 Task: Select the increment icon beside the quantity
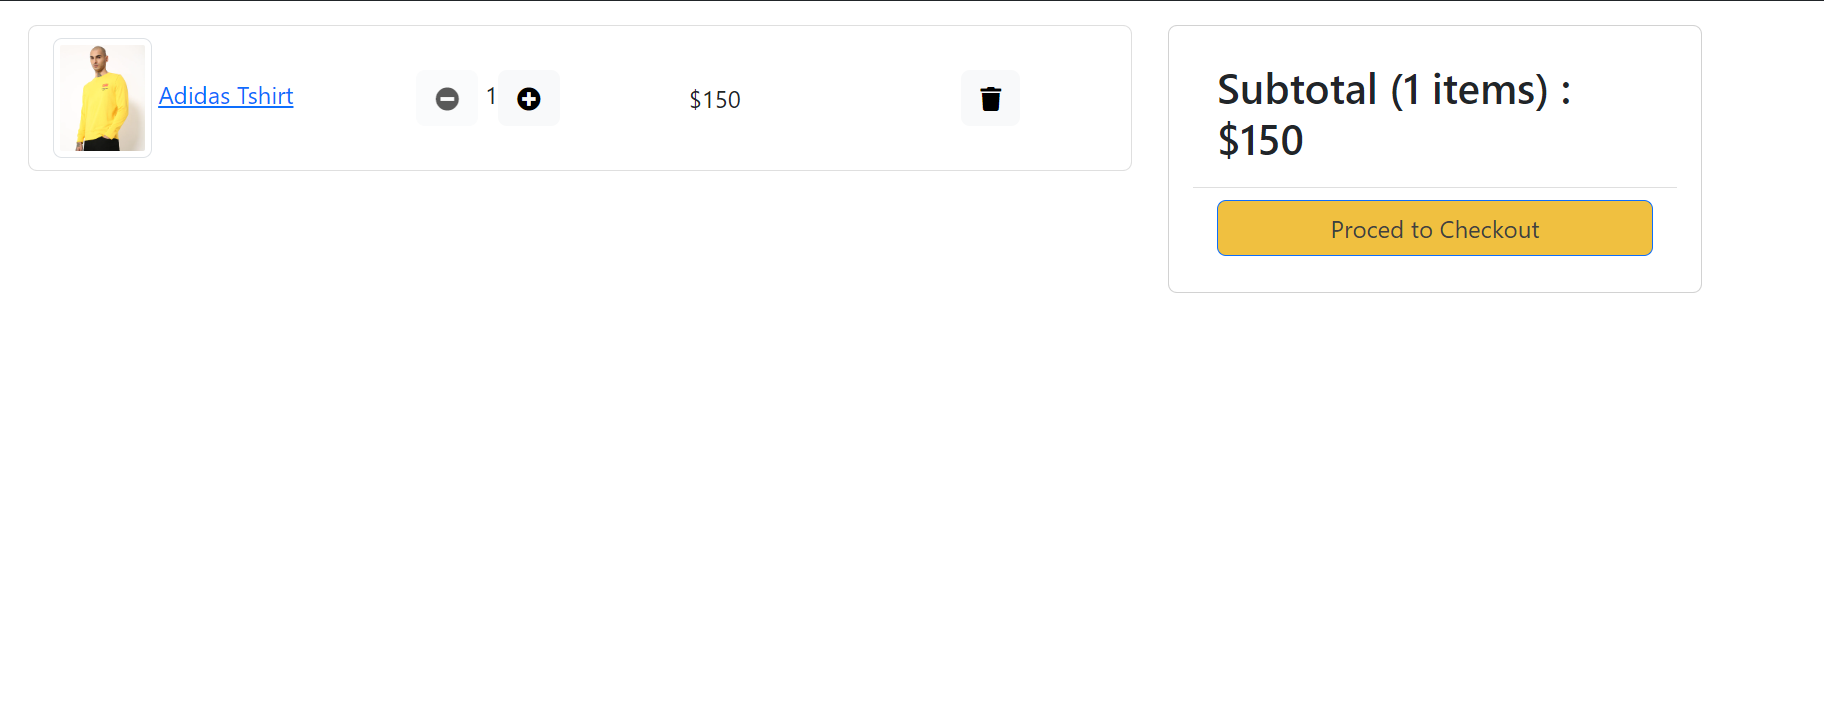click(529, 98)
